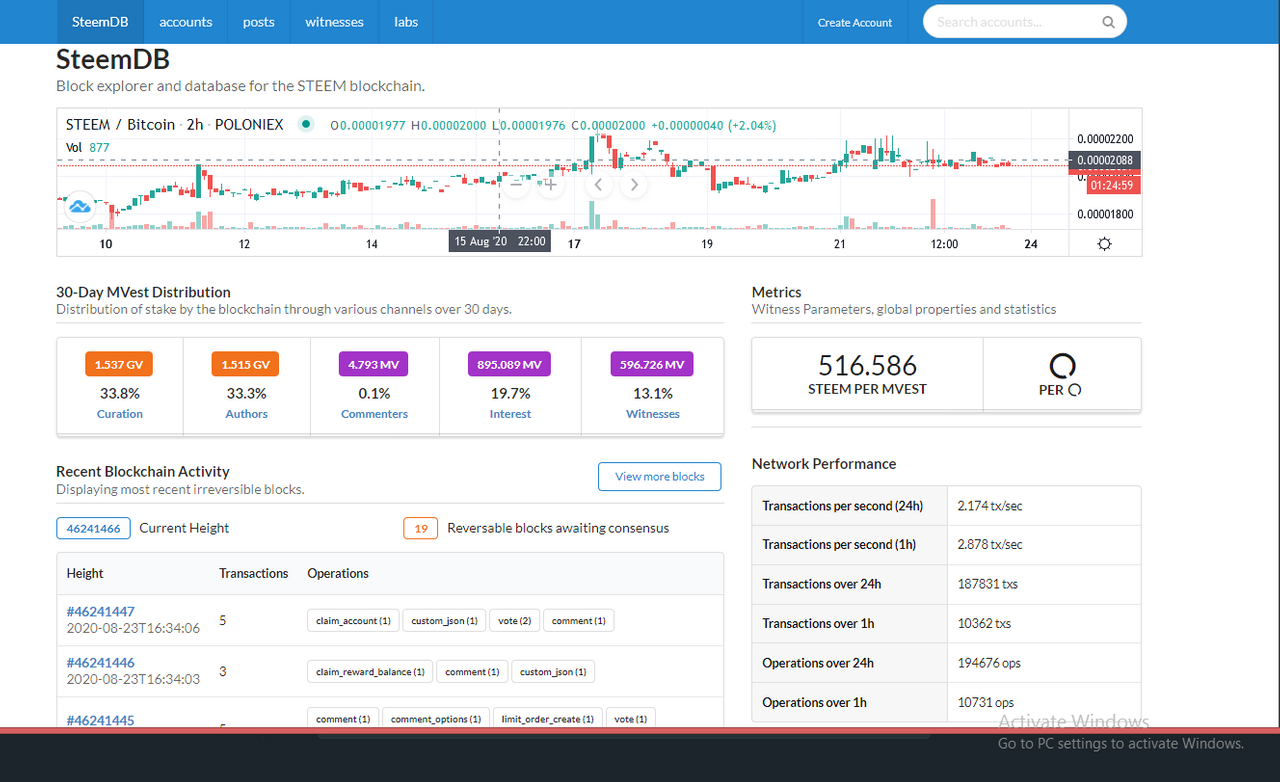The image size is (1280, 782).
Task: Open block #46241447
Action: tap(100, 612)
